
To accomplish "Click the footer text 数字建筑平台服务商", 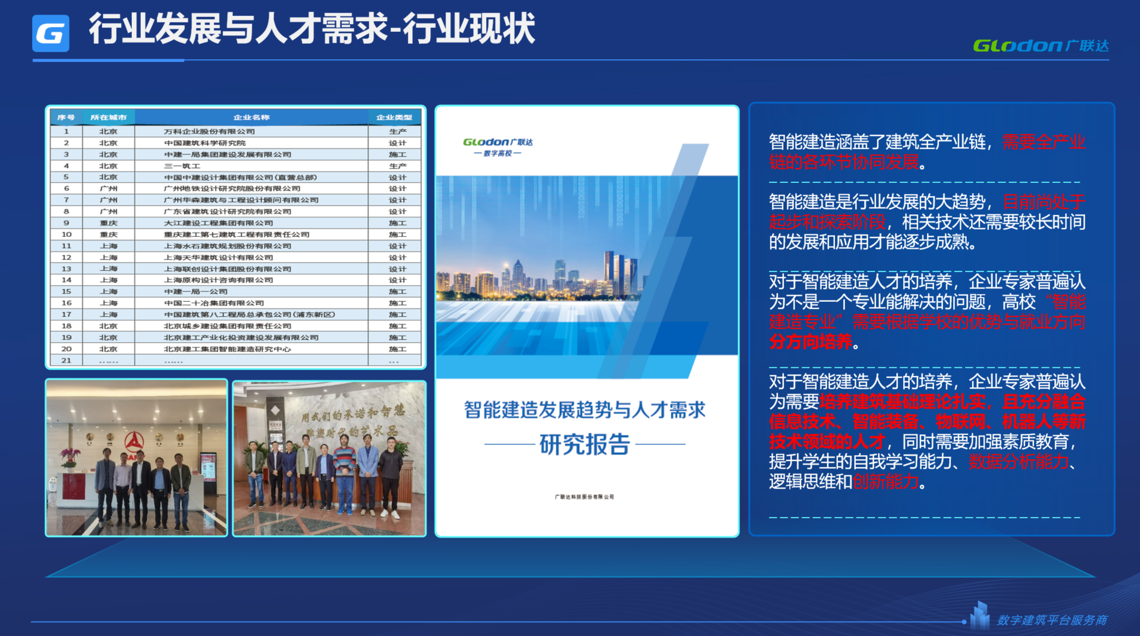I will pos(1052,620).
